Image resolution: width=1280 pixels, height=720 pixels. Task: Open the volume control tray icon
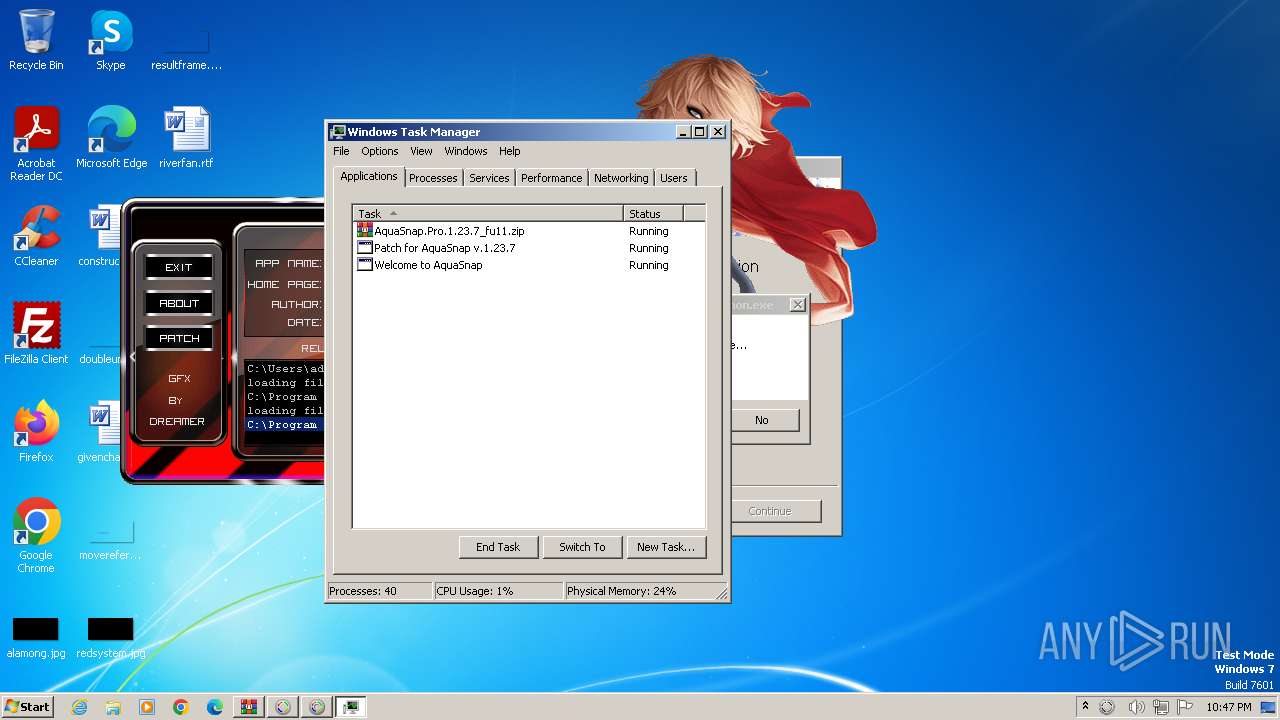coord(1136,707)
